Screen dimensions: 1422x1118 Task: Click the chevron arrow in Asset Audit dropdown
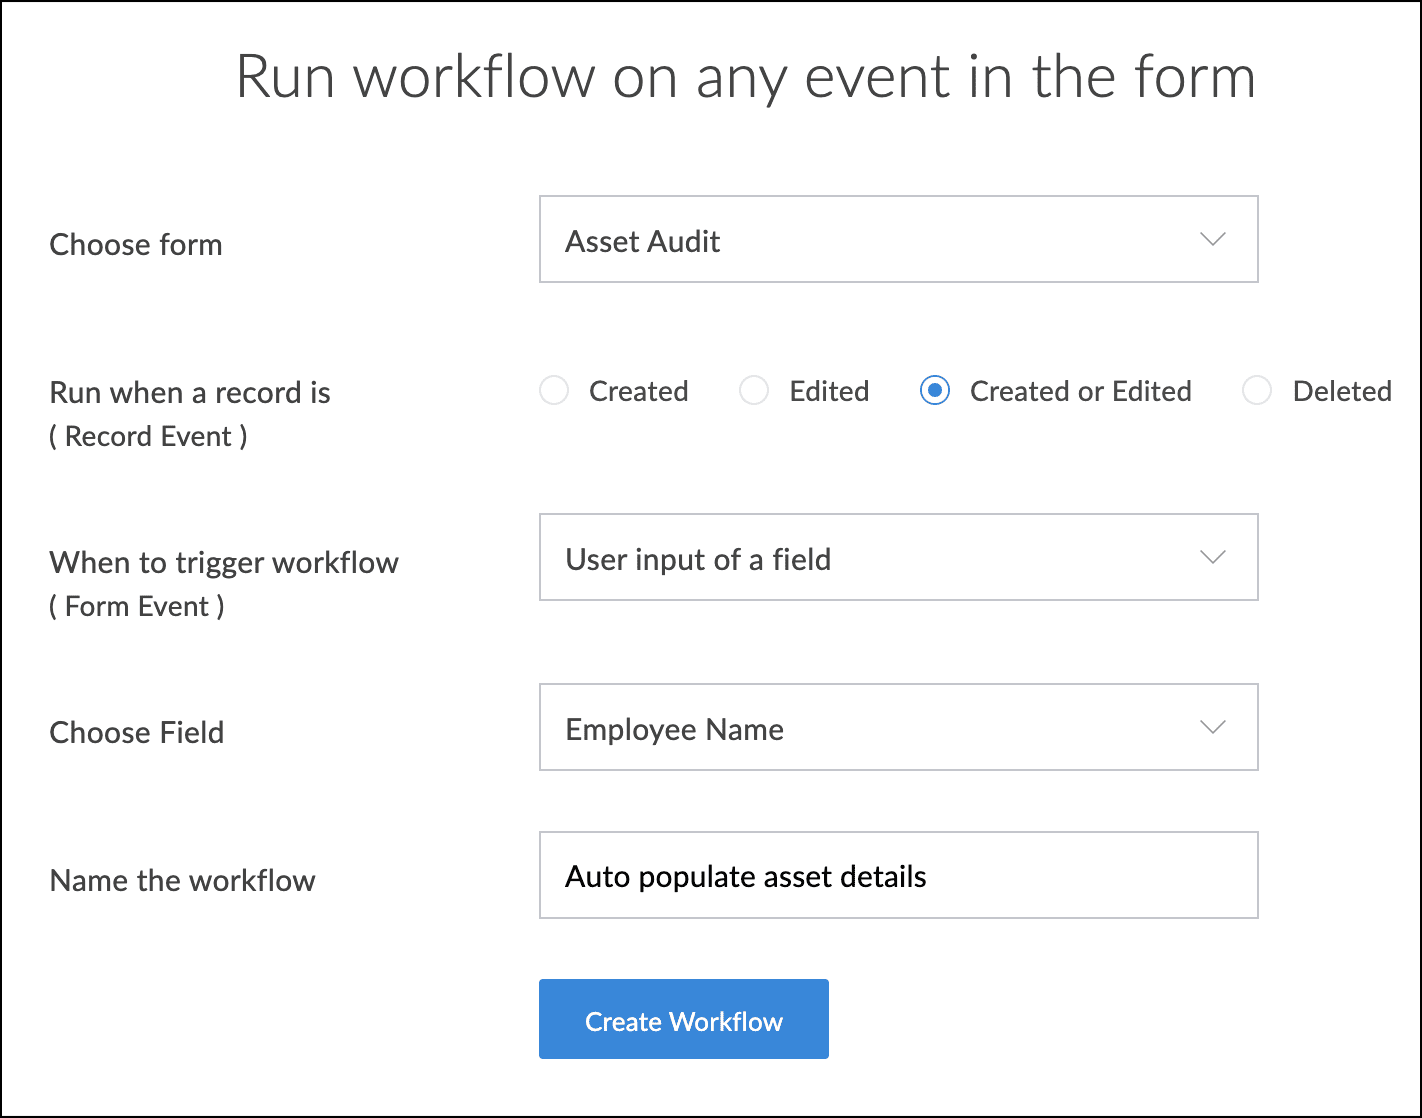click(x=1212, y=240)
